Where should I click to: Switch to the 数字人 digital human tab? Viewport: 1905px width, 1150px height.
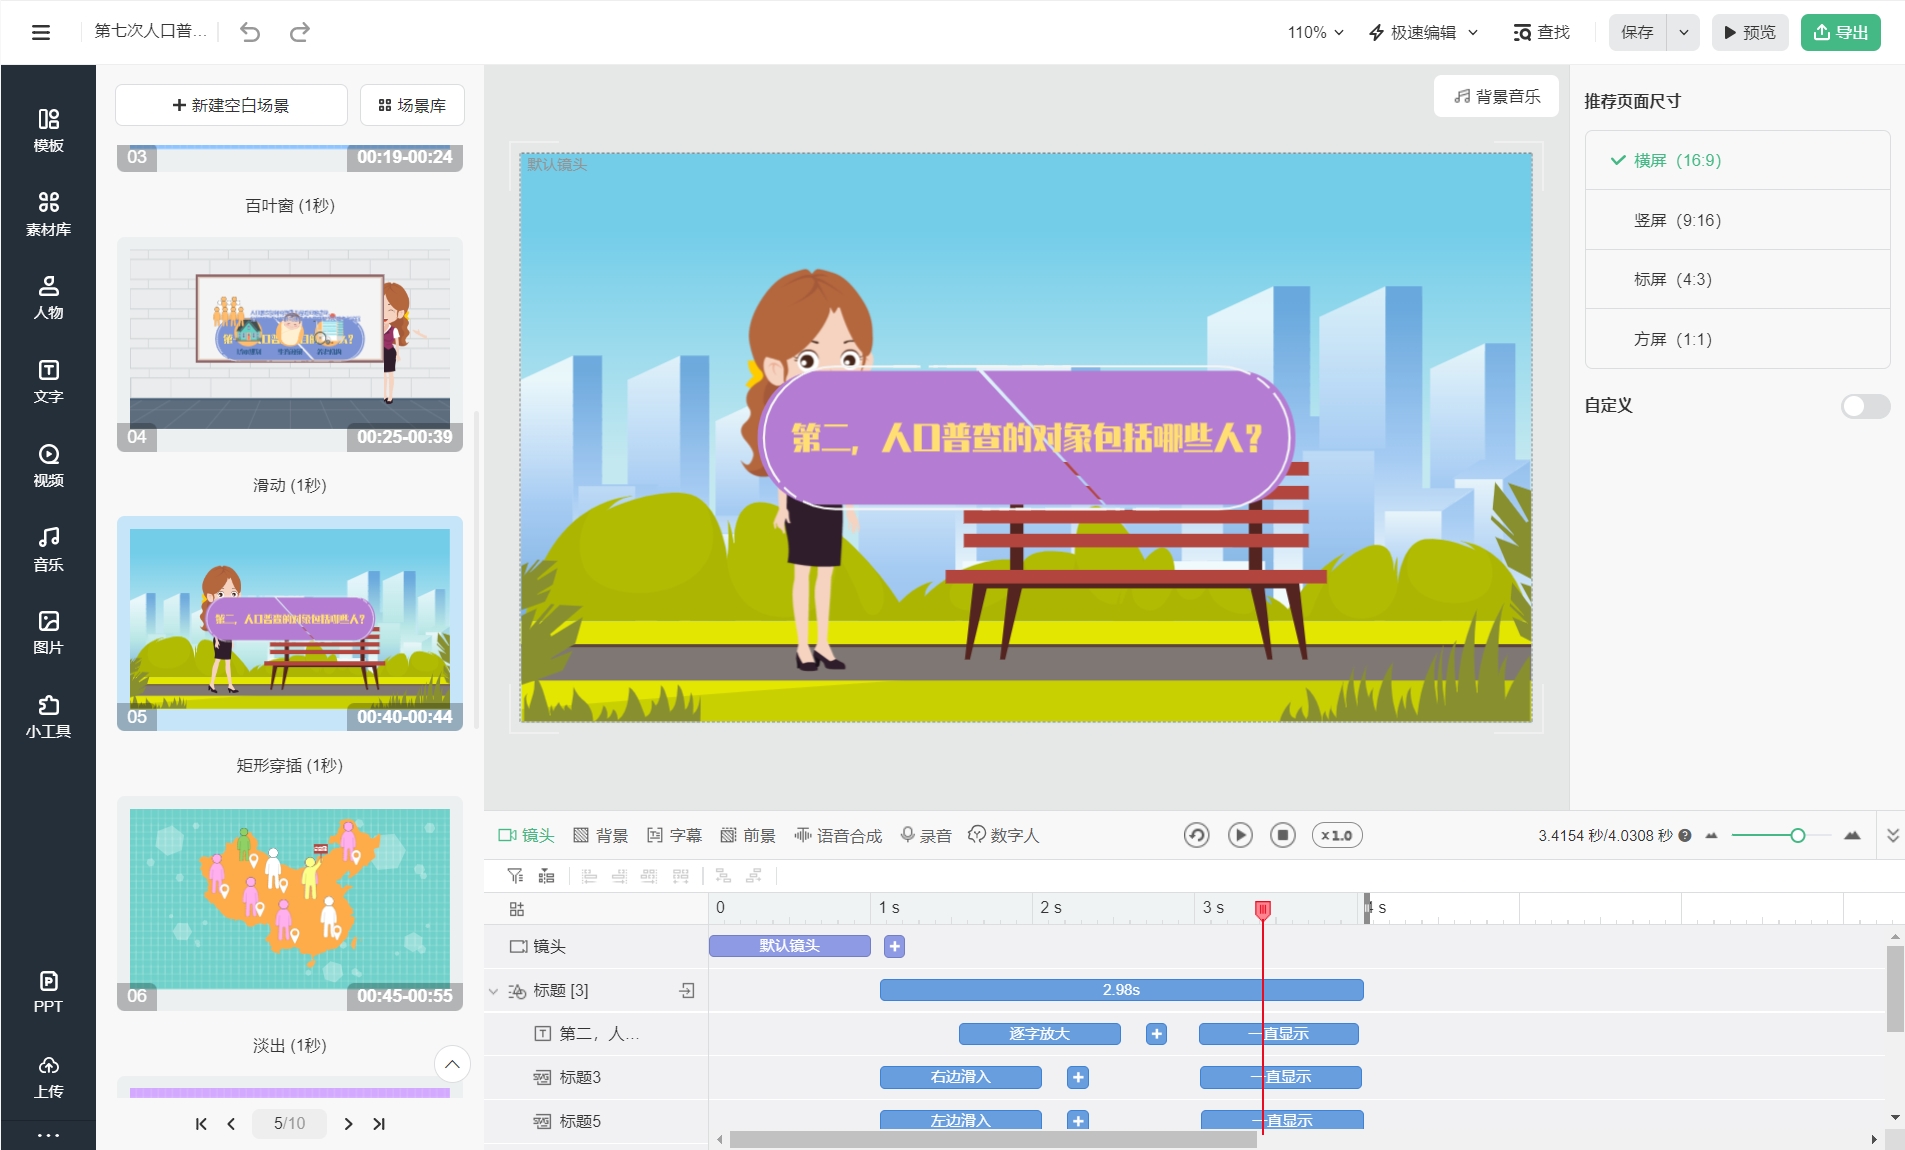click(1004, 835)
